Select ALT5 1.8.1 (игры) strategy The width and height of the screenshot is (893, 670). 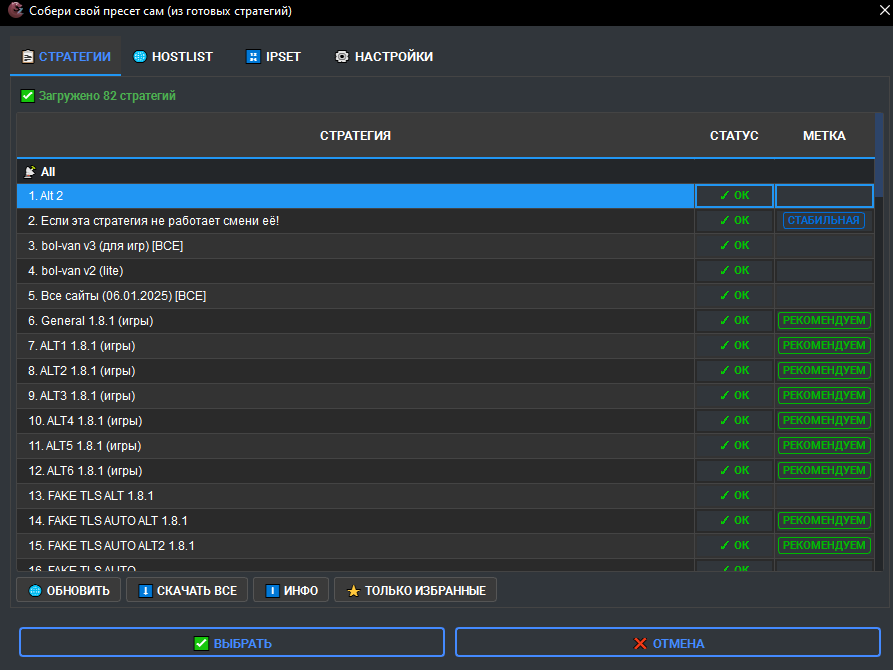355,446
